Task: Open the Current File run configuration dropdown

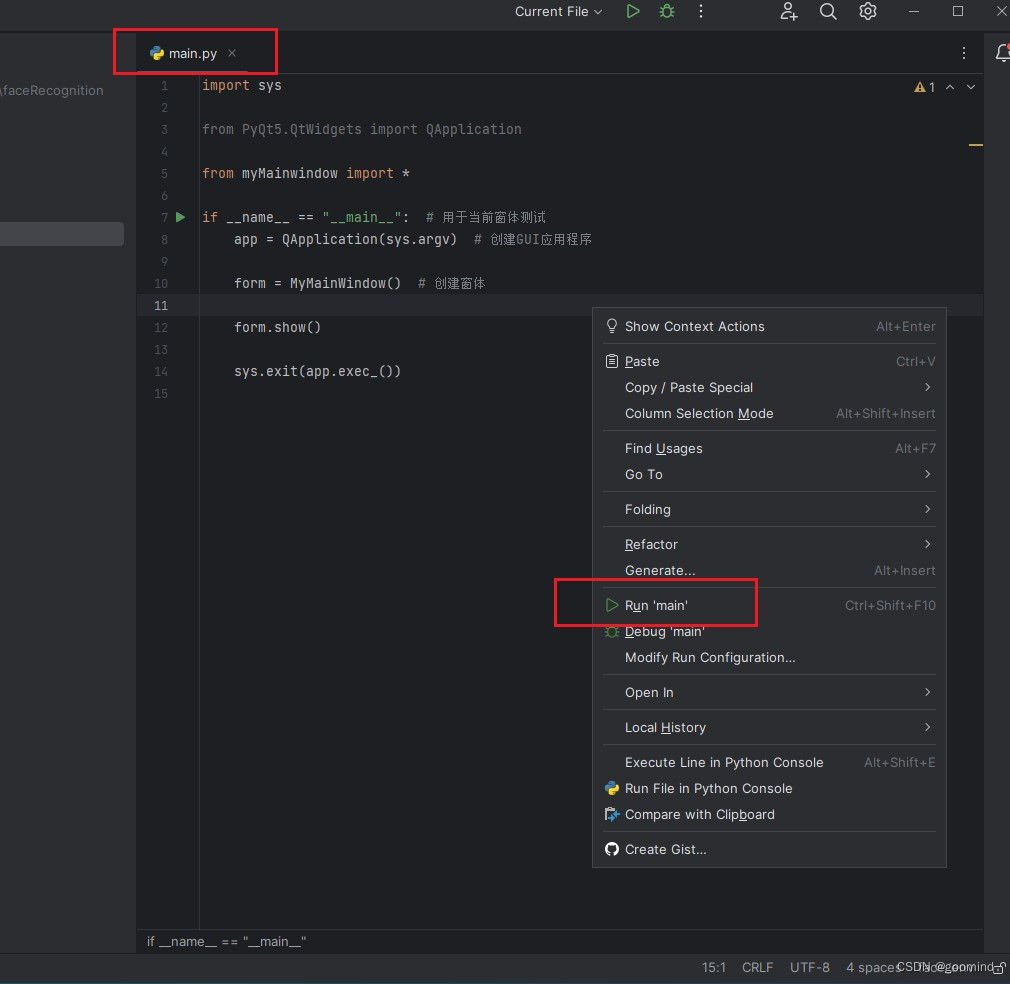Action: pyautogui.click(x=558, y=12)
